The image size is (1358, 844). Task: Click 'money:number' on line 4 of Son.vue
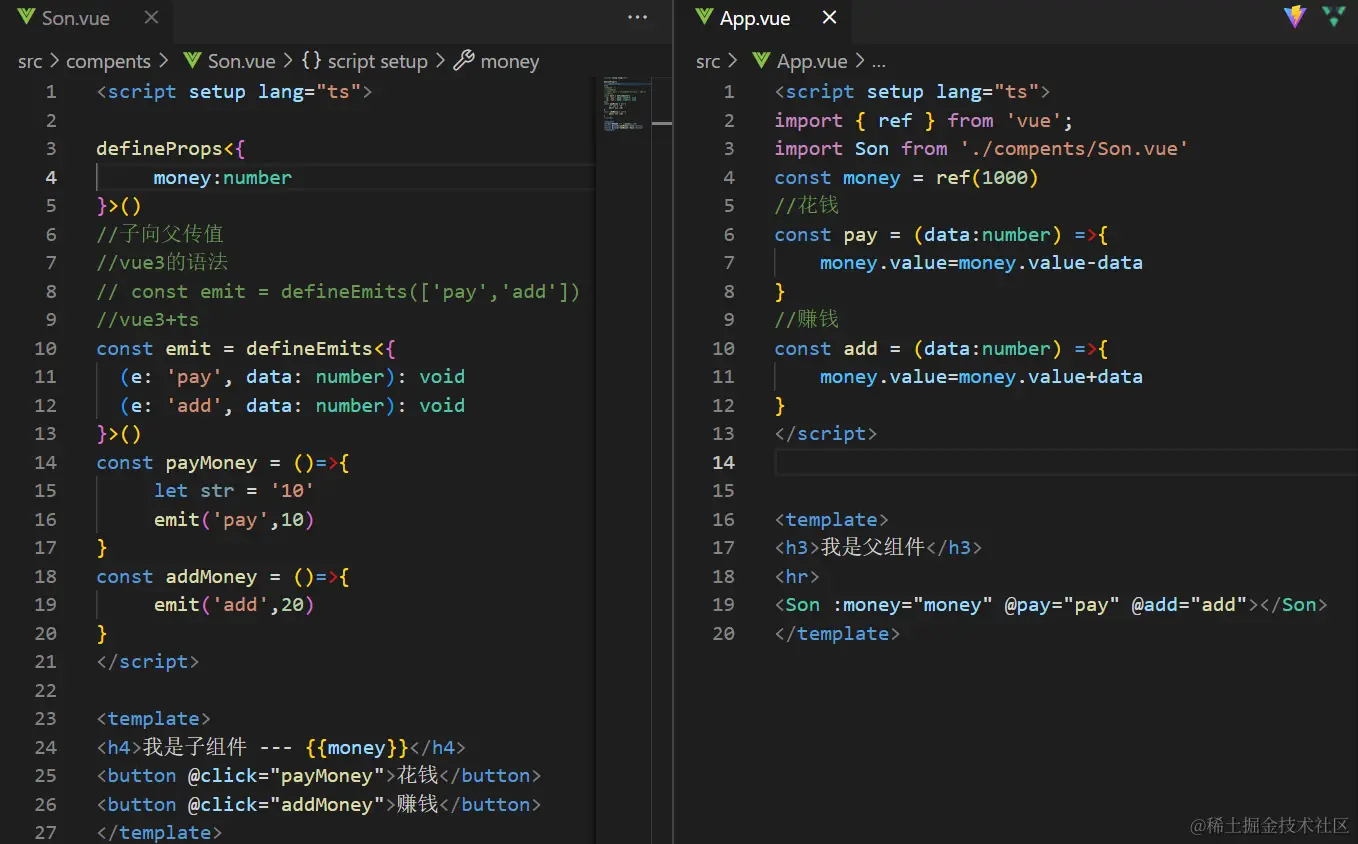[x=223, y=177]
